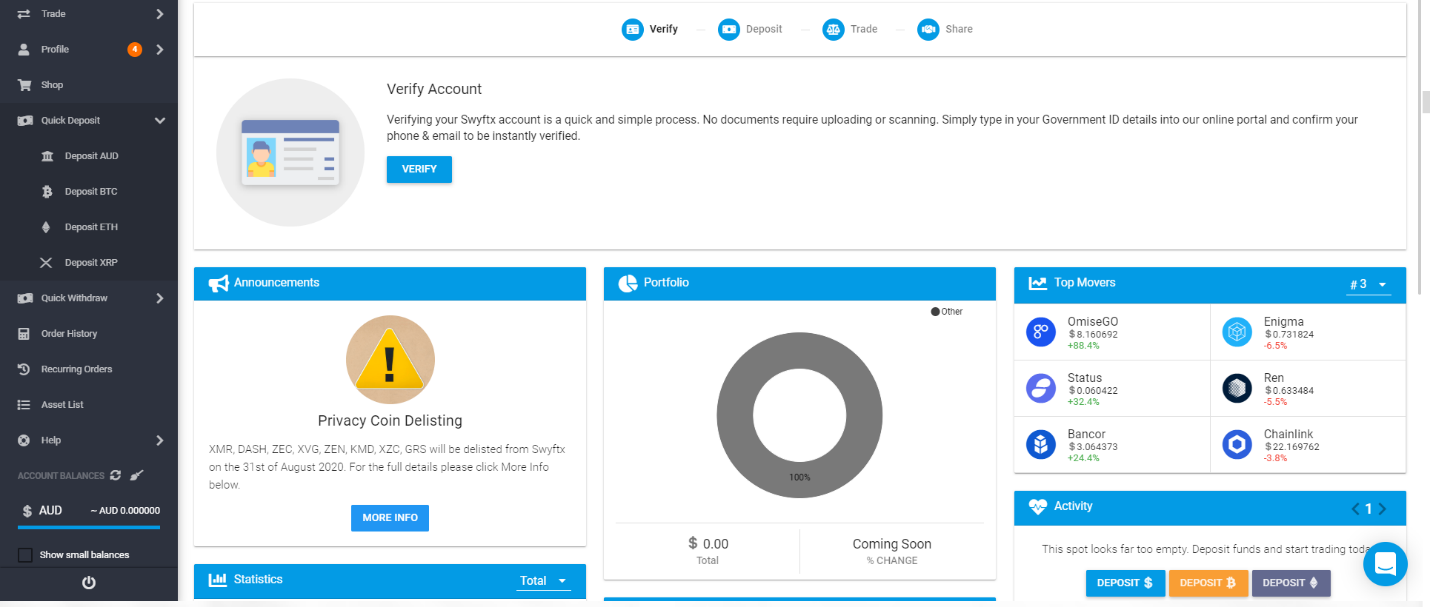The height and width of the screenshot is (607, 1430).
Task: Click the XRP icon beside Deposit XRP
Action: [46, 263]
